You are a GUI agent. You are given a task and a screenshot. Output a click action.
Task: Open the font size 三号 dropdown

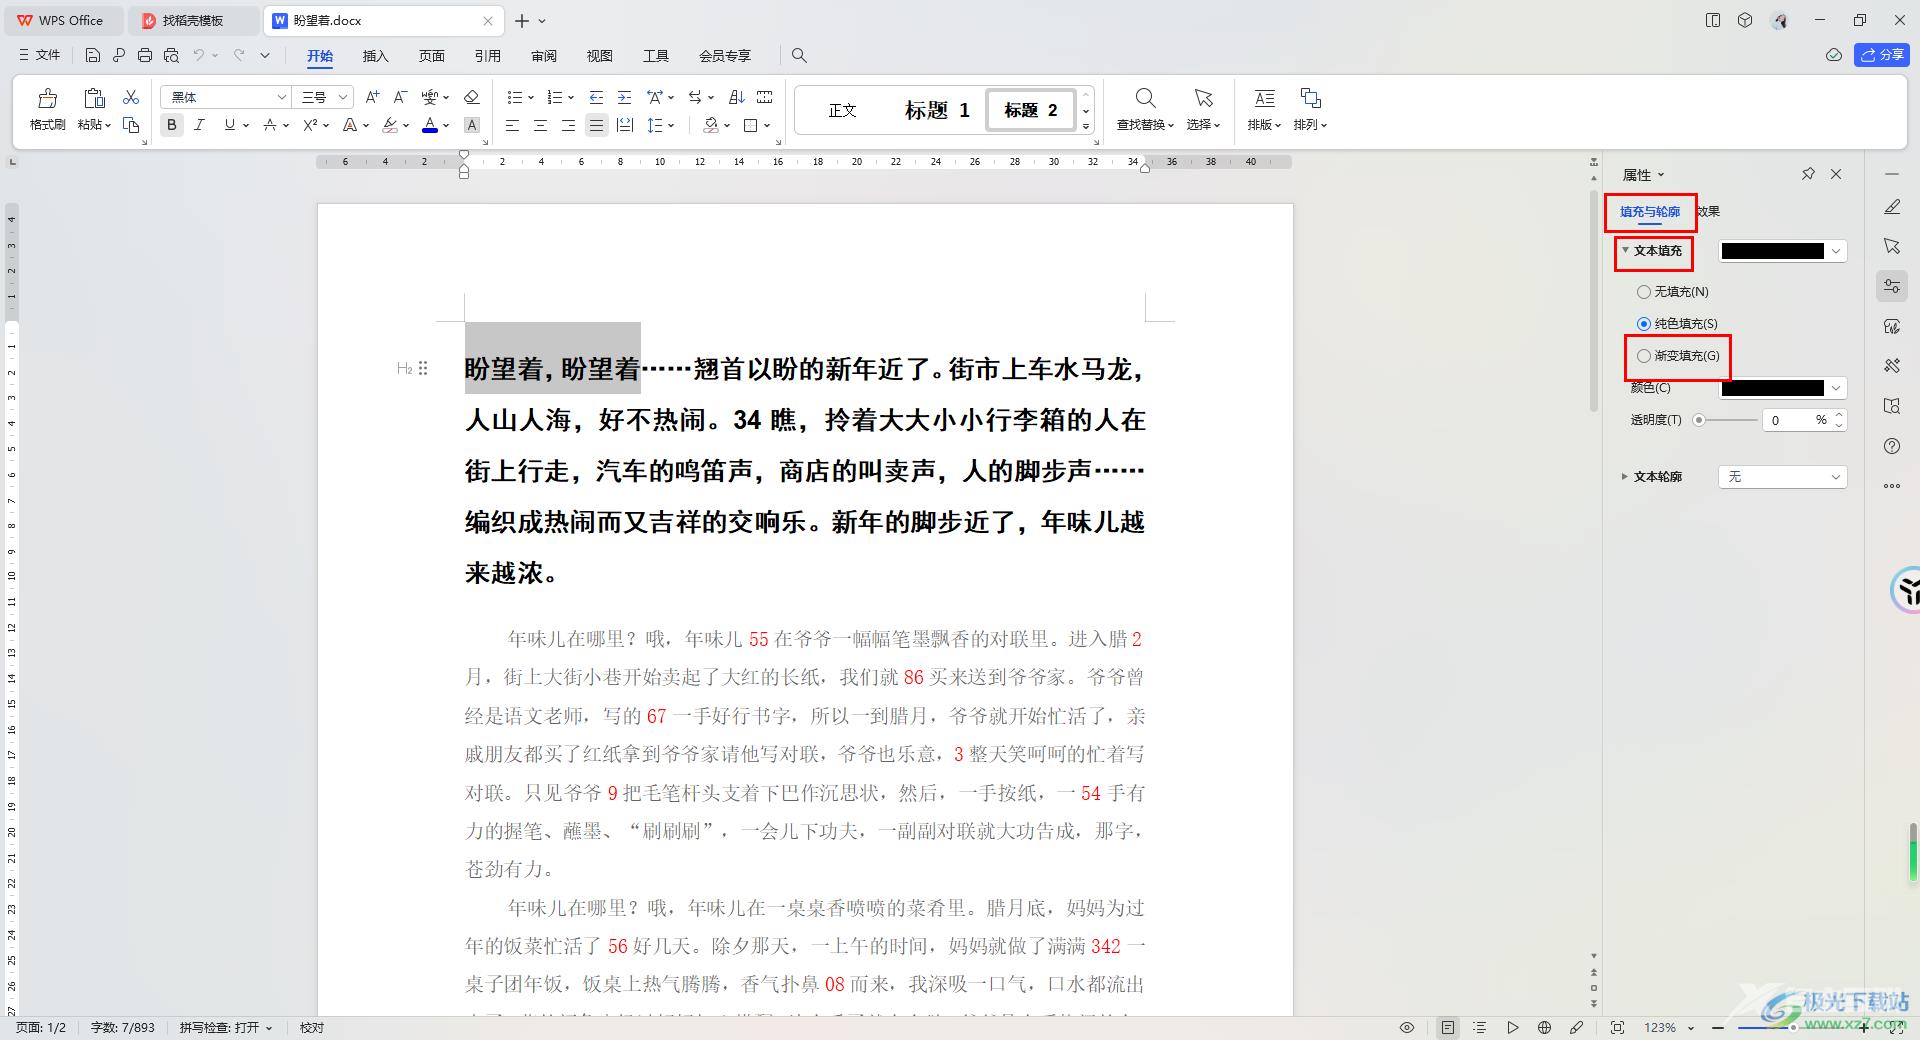tap(343, 97)
